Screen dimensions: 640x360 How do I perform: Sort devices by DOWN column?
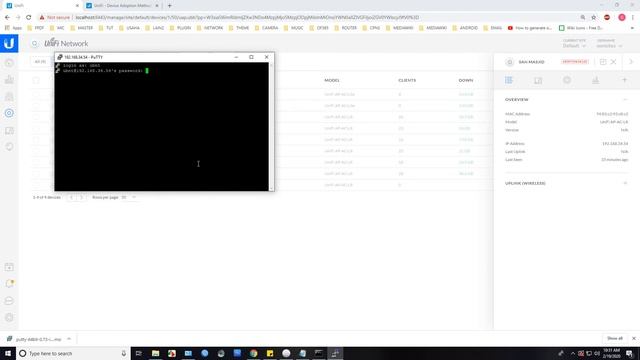(x=466, y=80)
